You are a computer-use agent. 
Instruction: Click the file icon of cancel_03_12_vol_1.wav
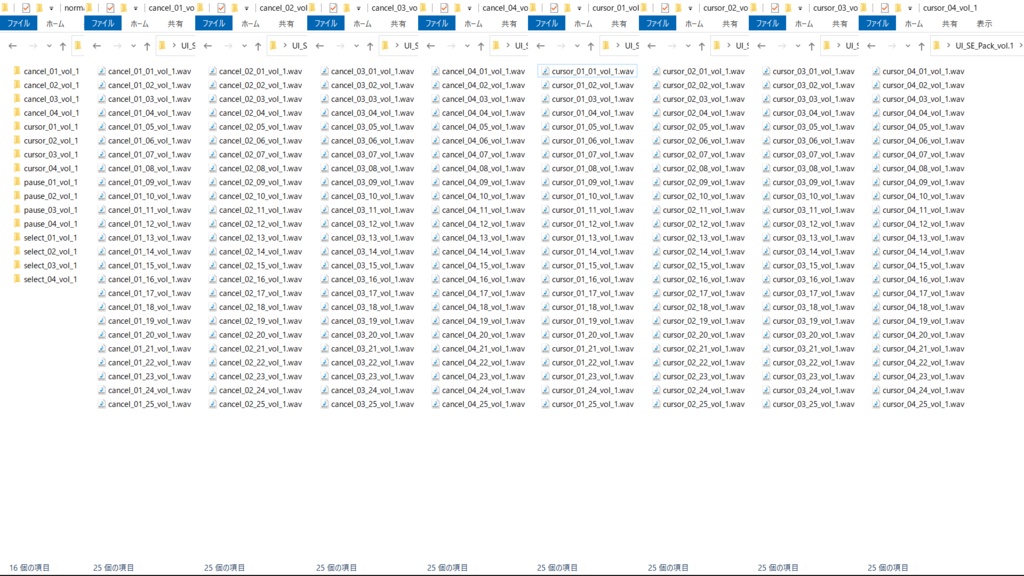coord(325,223)
